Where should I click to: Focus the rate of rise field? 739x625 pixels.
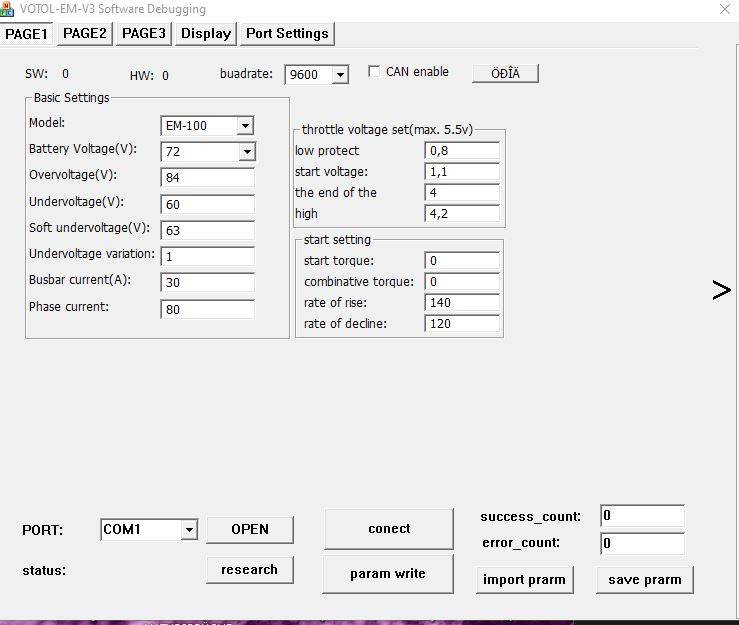tap(462, 303)
